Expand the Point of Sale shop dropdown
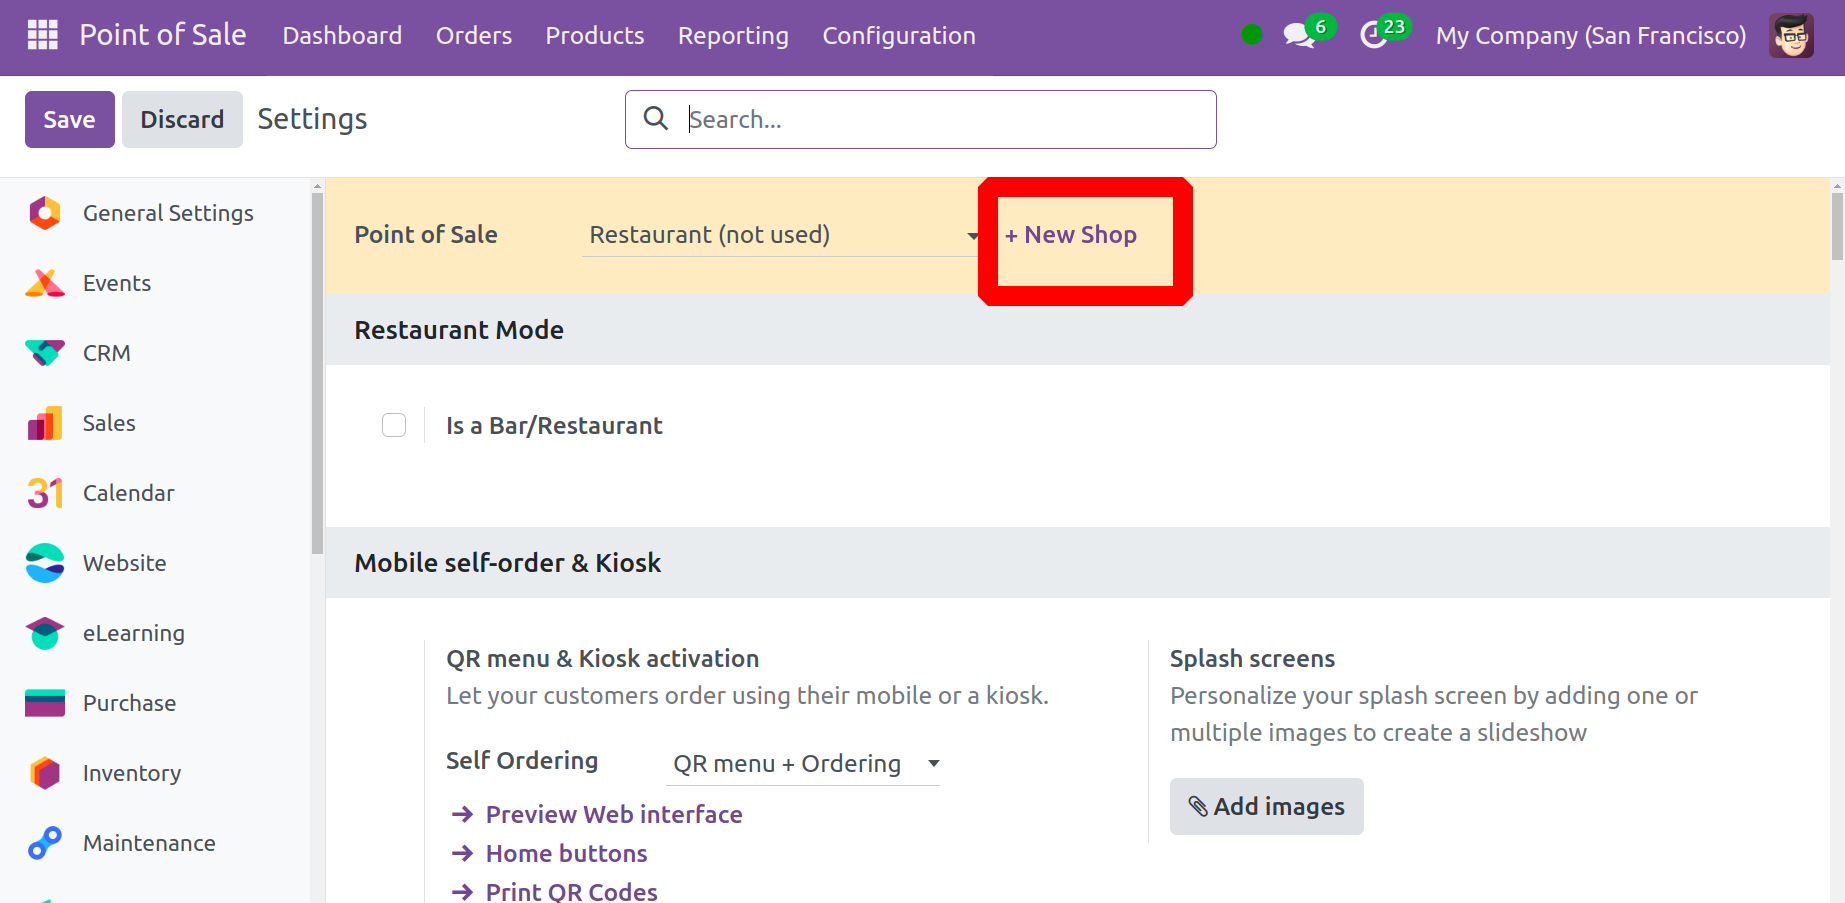Viewport: 1845px width, 903px height. point(782,235)
